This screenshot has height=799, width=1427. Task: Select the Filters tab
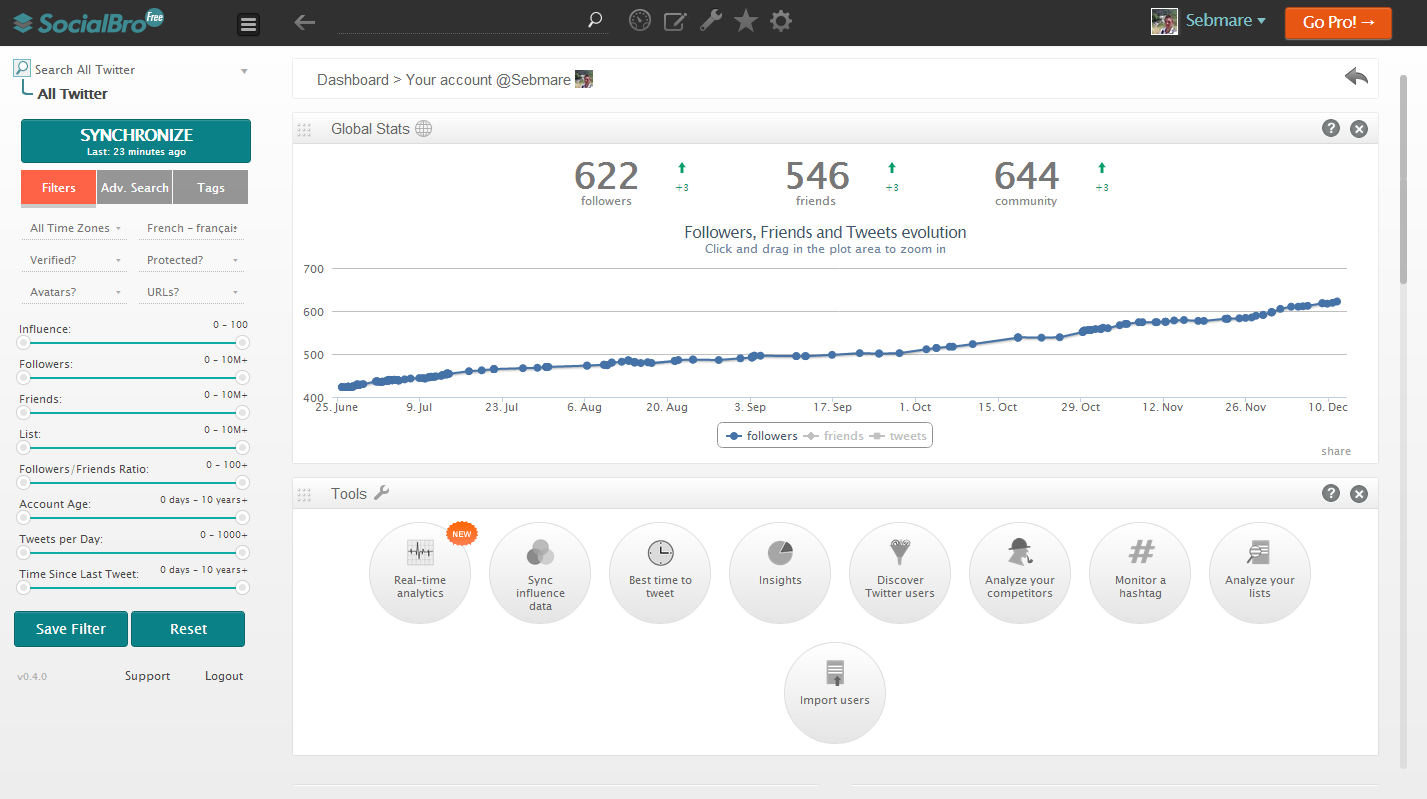click(58, 187)
